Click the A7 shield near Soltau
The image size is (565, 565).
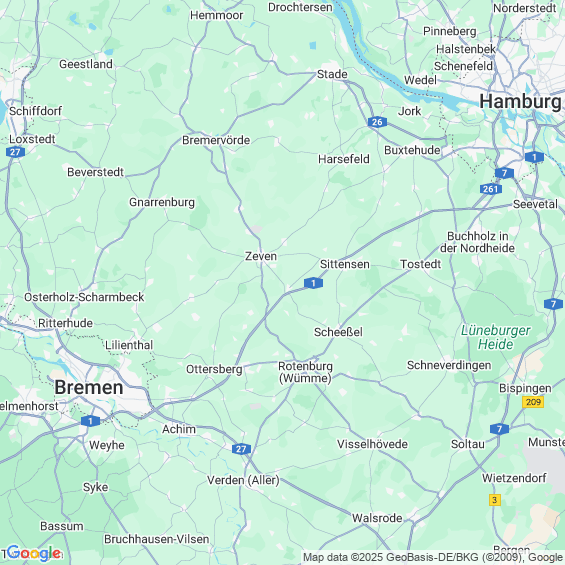(499, 429)
